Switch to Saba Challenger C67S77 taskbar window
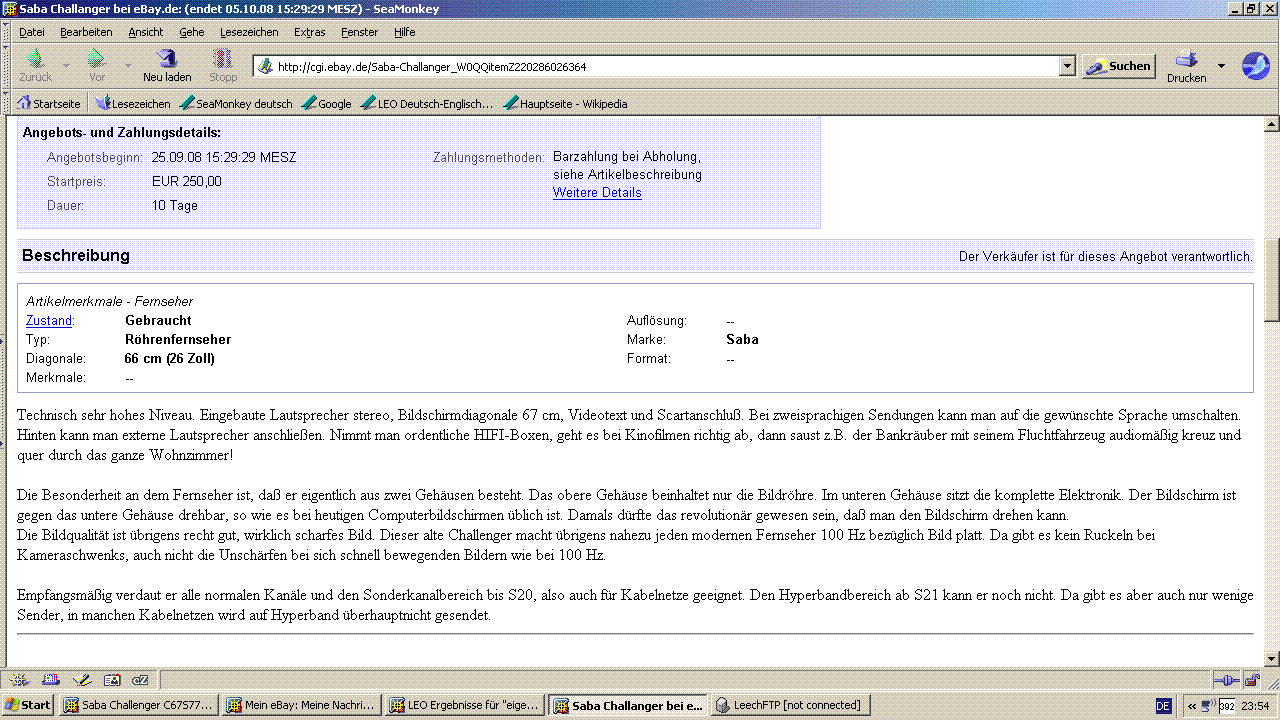 pyautogui.click(x=139, y=705)
